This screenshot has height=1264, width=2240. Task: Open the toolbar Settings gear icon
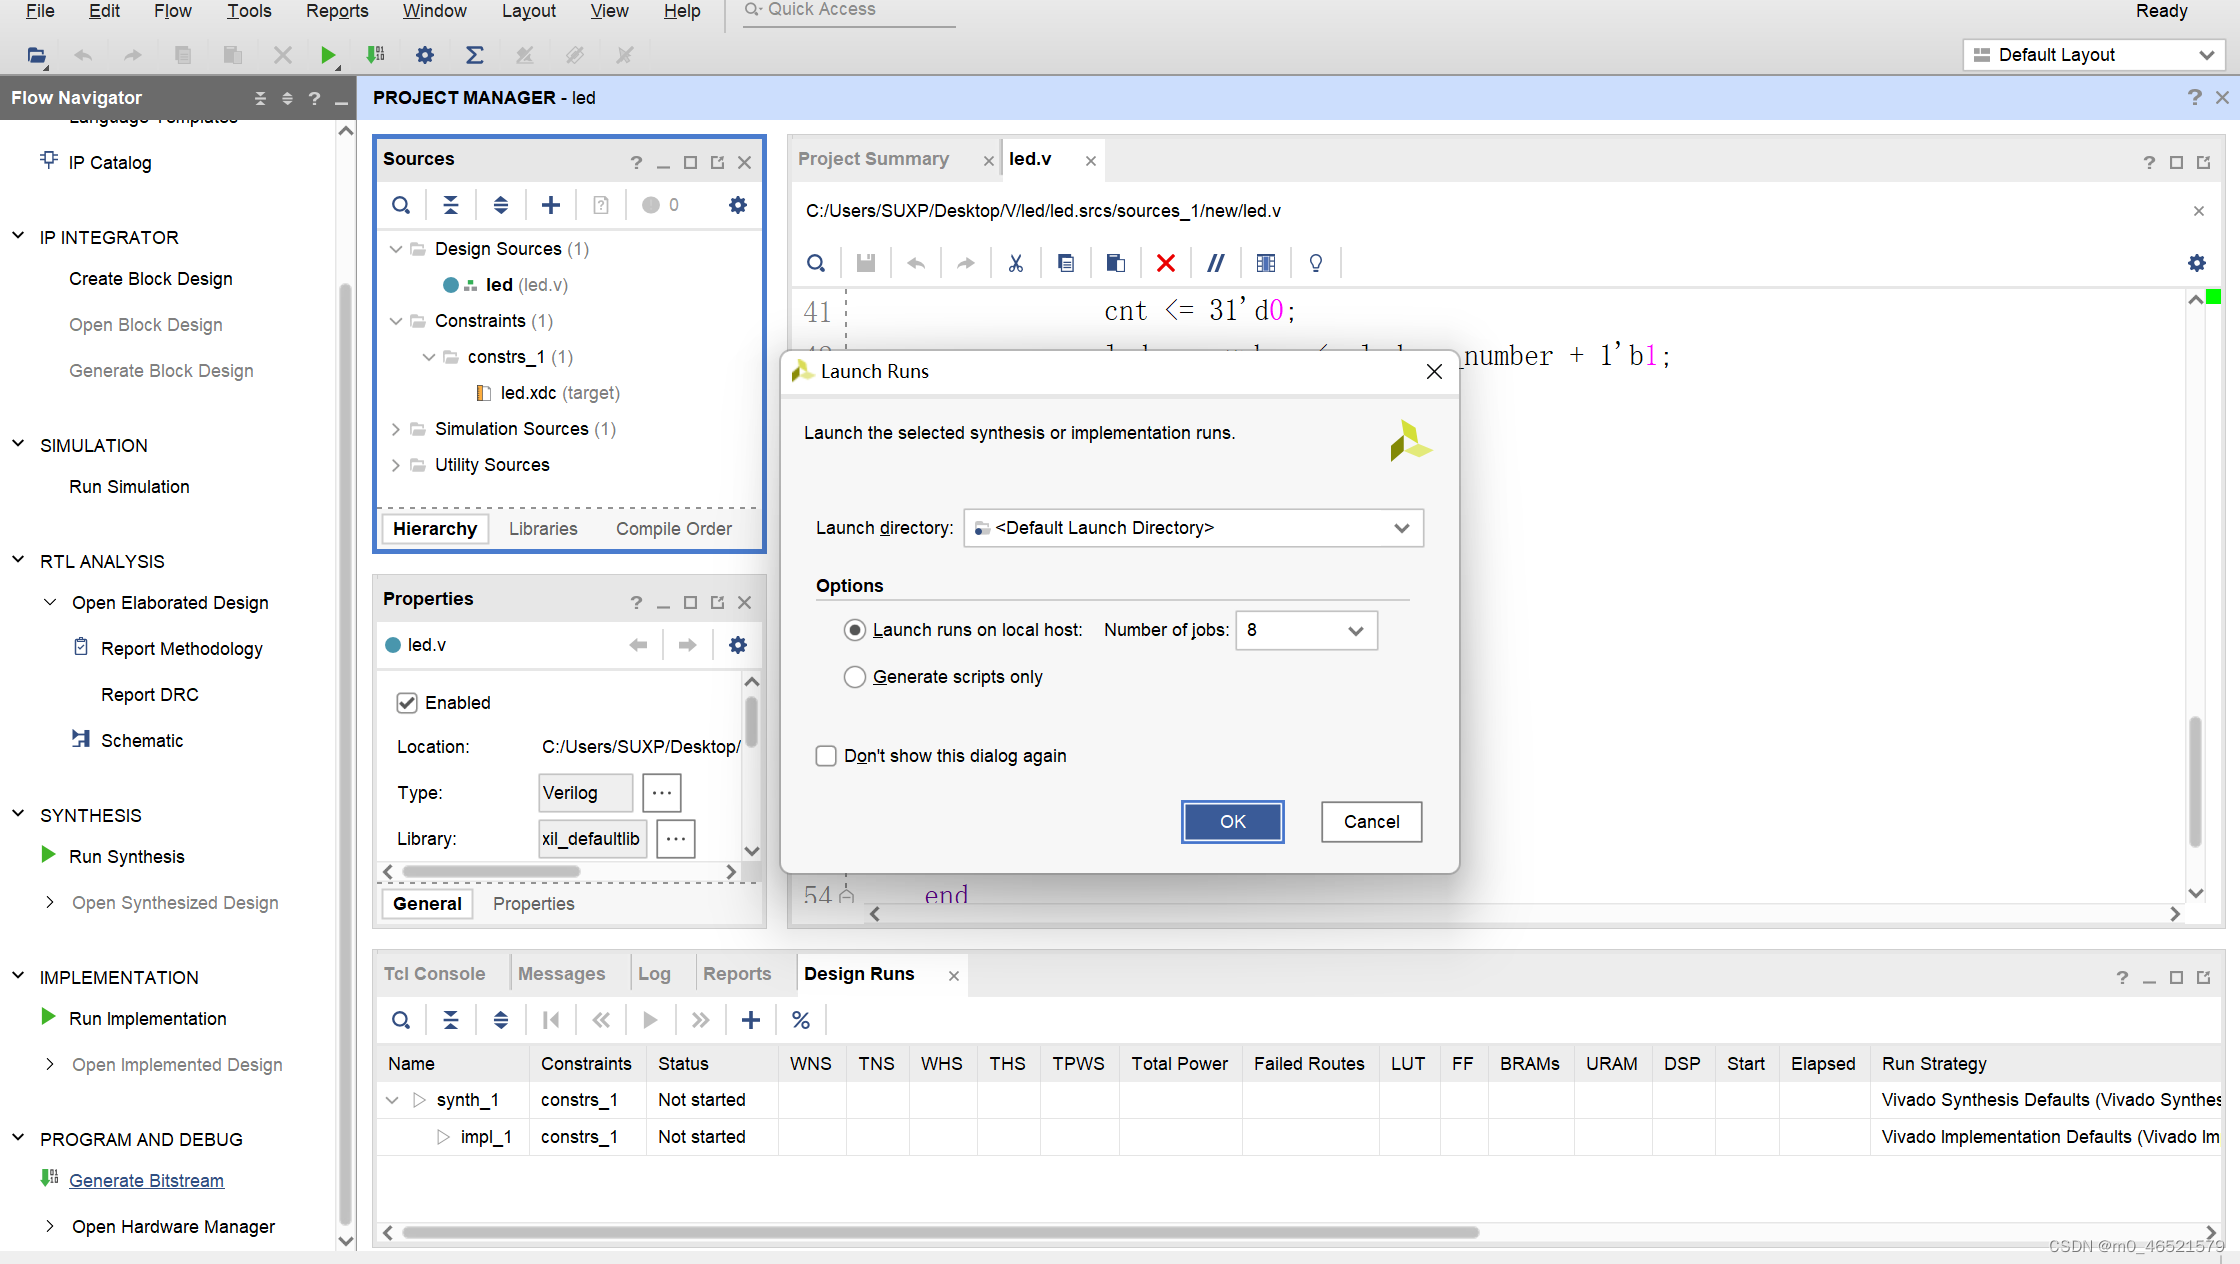(x=425, y=55)
